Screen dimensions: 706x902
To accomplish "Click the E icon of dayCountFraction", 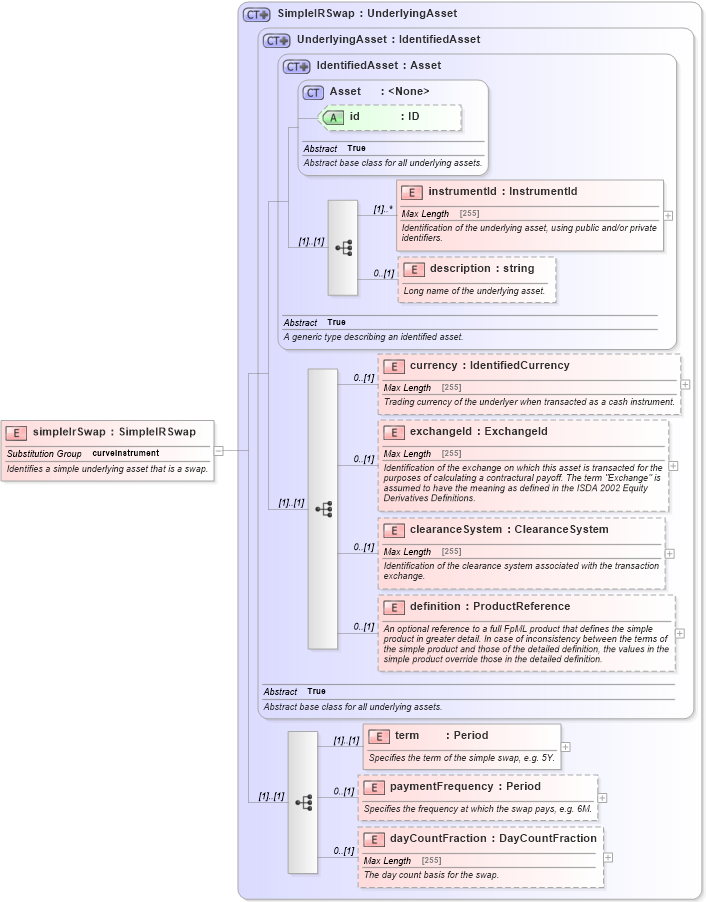I will pyautogui.click(x=374, y=839).
